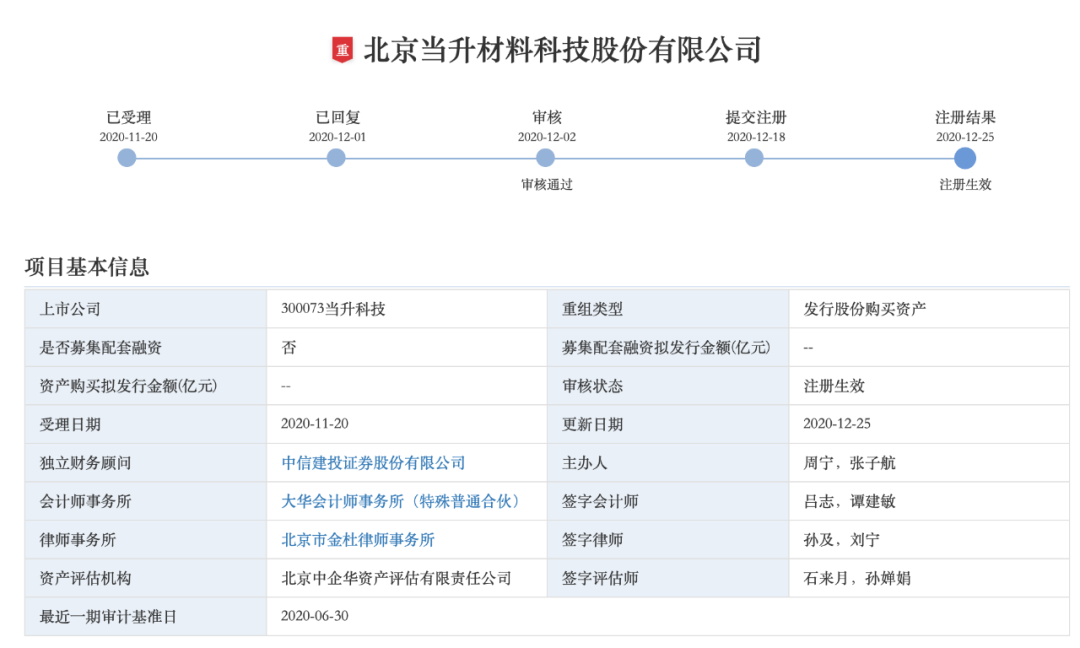Click the 注册生效 value in the 审核状态 row
The width and height of the screenshot is (1080, 648).
[833, 386]
